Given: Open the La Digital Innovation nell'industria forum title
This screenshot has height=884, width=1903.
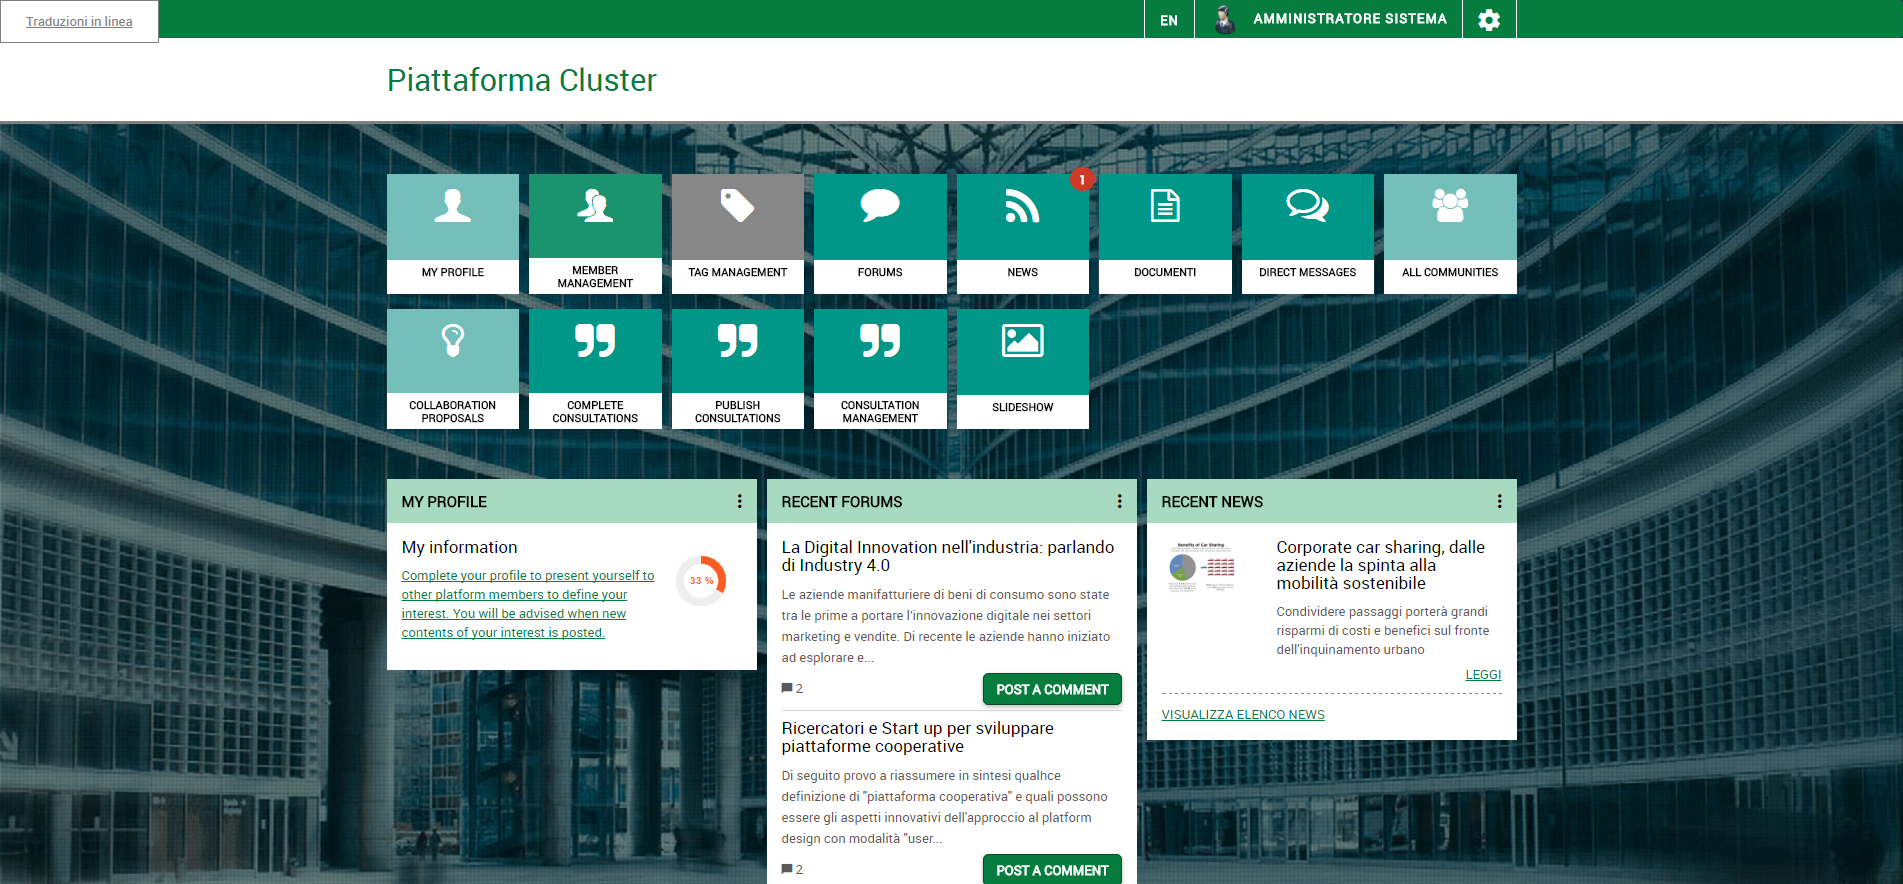Looking at the screenshot, I should 947,556.
